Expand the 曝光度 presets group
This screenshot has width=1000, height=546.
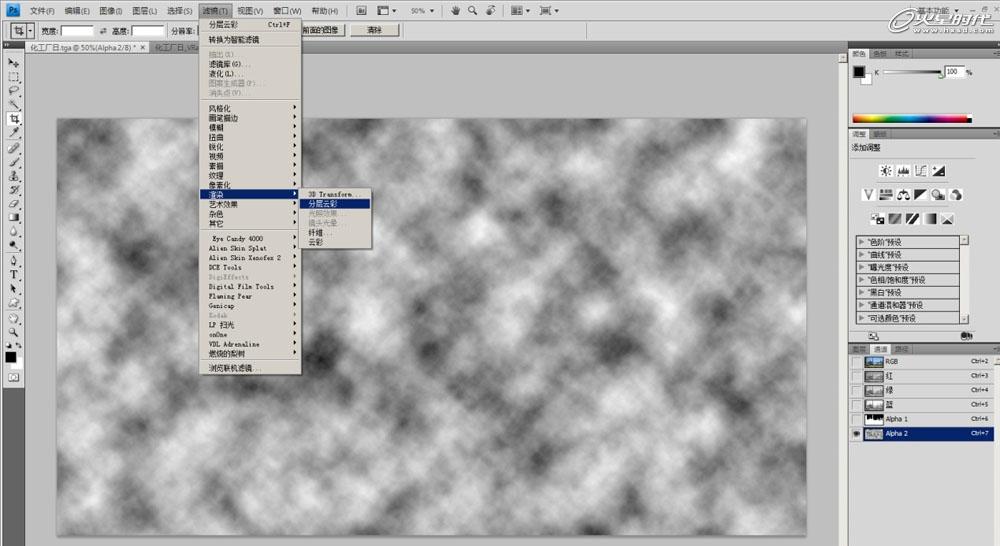point(861,267)
